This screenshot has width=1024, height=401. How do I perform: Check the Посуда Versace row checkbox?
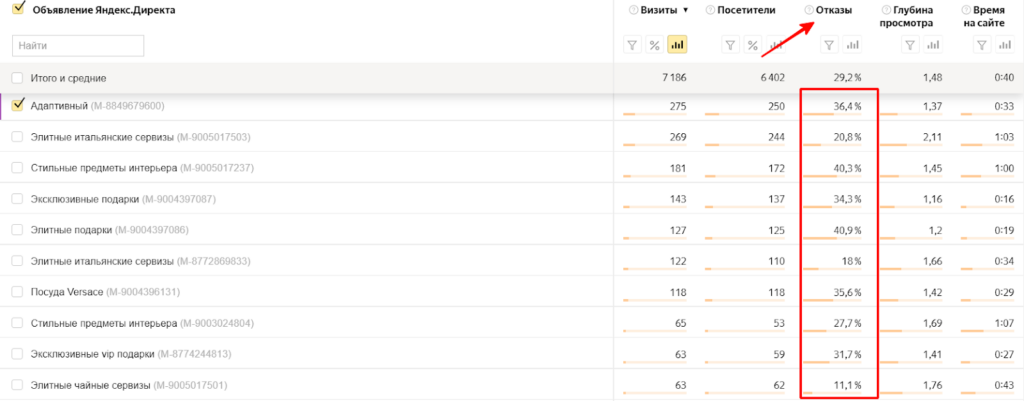(x=17, y=292)
